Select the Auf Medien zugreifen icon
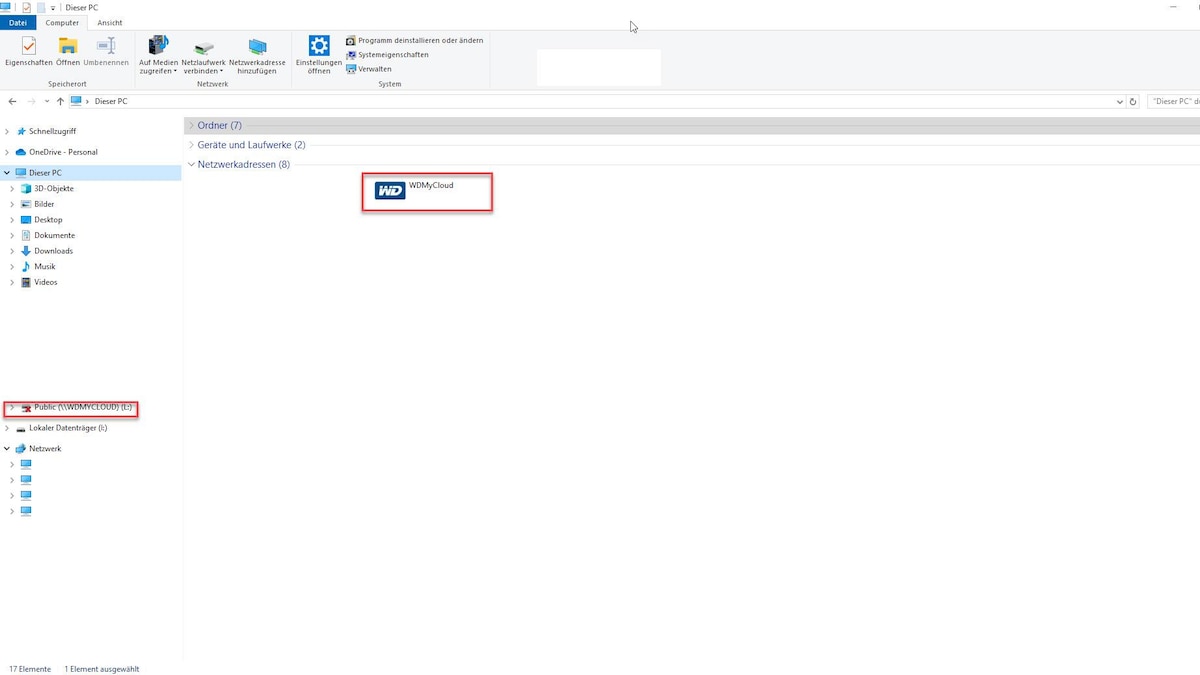The width and height of the screenshot is (1200, 675). coord(158,52)
